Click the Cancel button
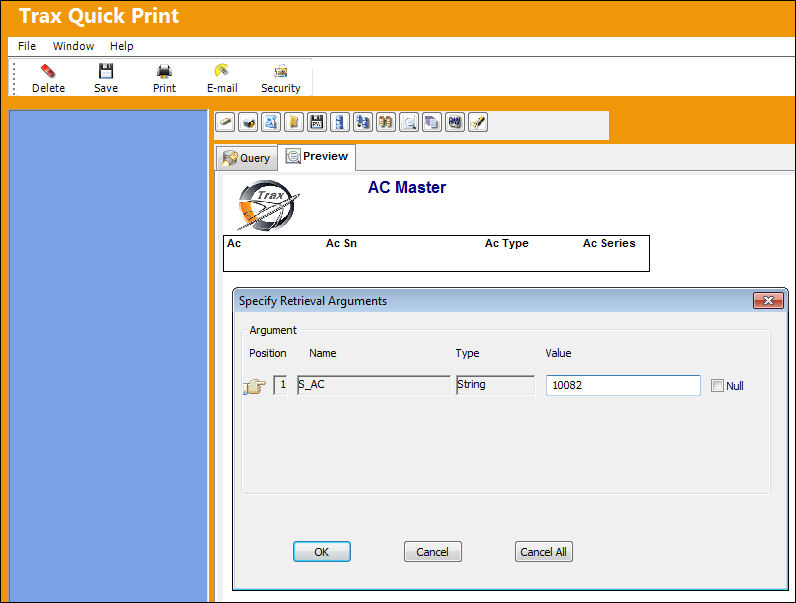 point(433,552)
